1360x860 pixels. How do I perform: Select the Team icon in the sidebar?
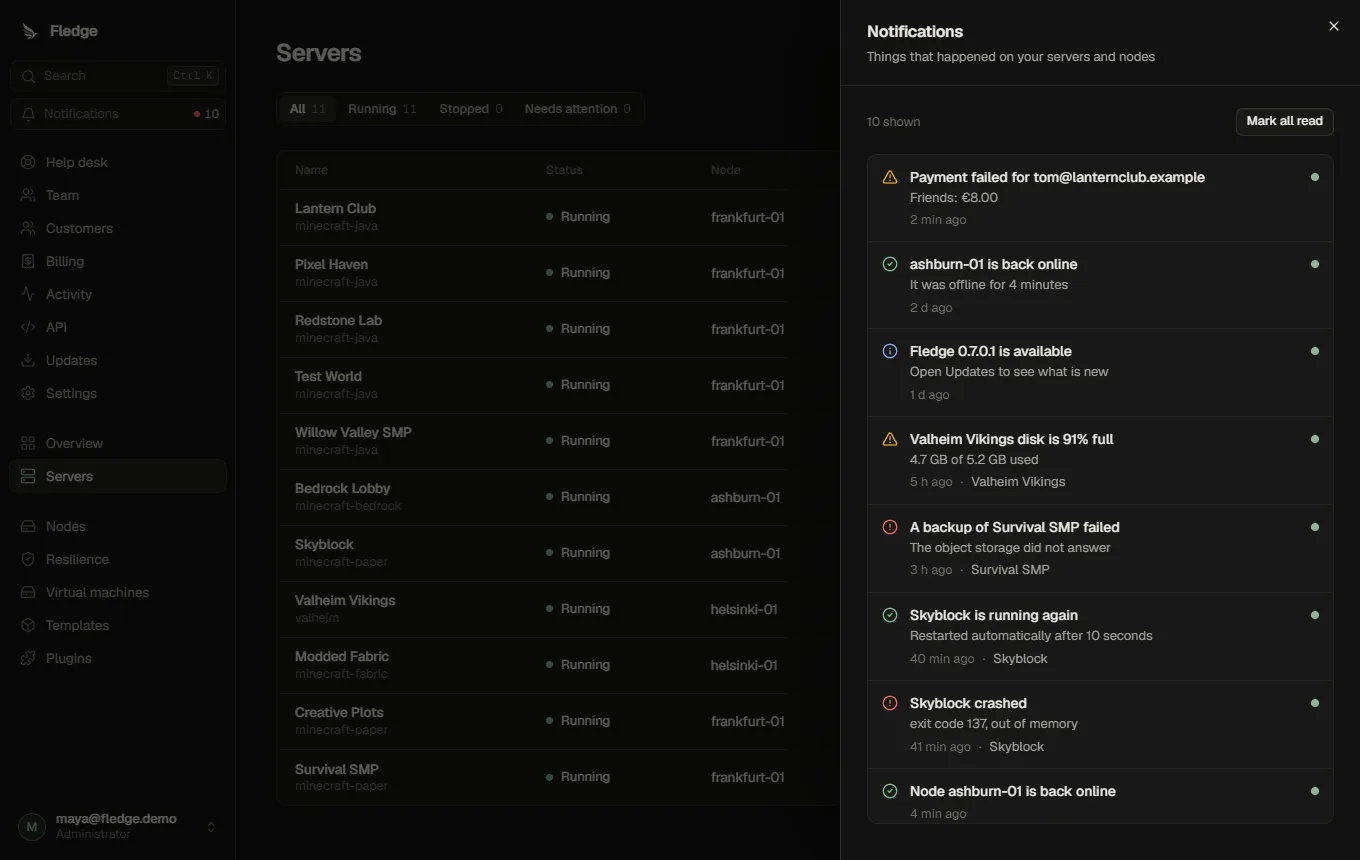(x=28, y=195)
